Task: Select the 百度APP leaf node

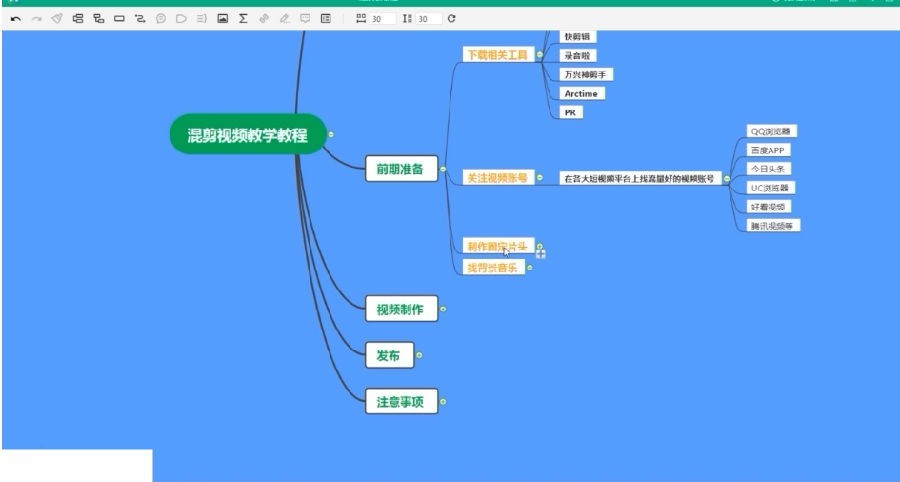Action: click(x=769, y=150)
